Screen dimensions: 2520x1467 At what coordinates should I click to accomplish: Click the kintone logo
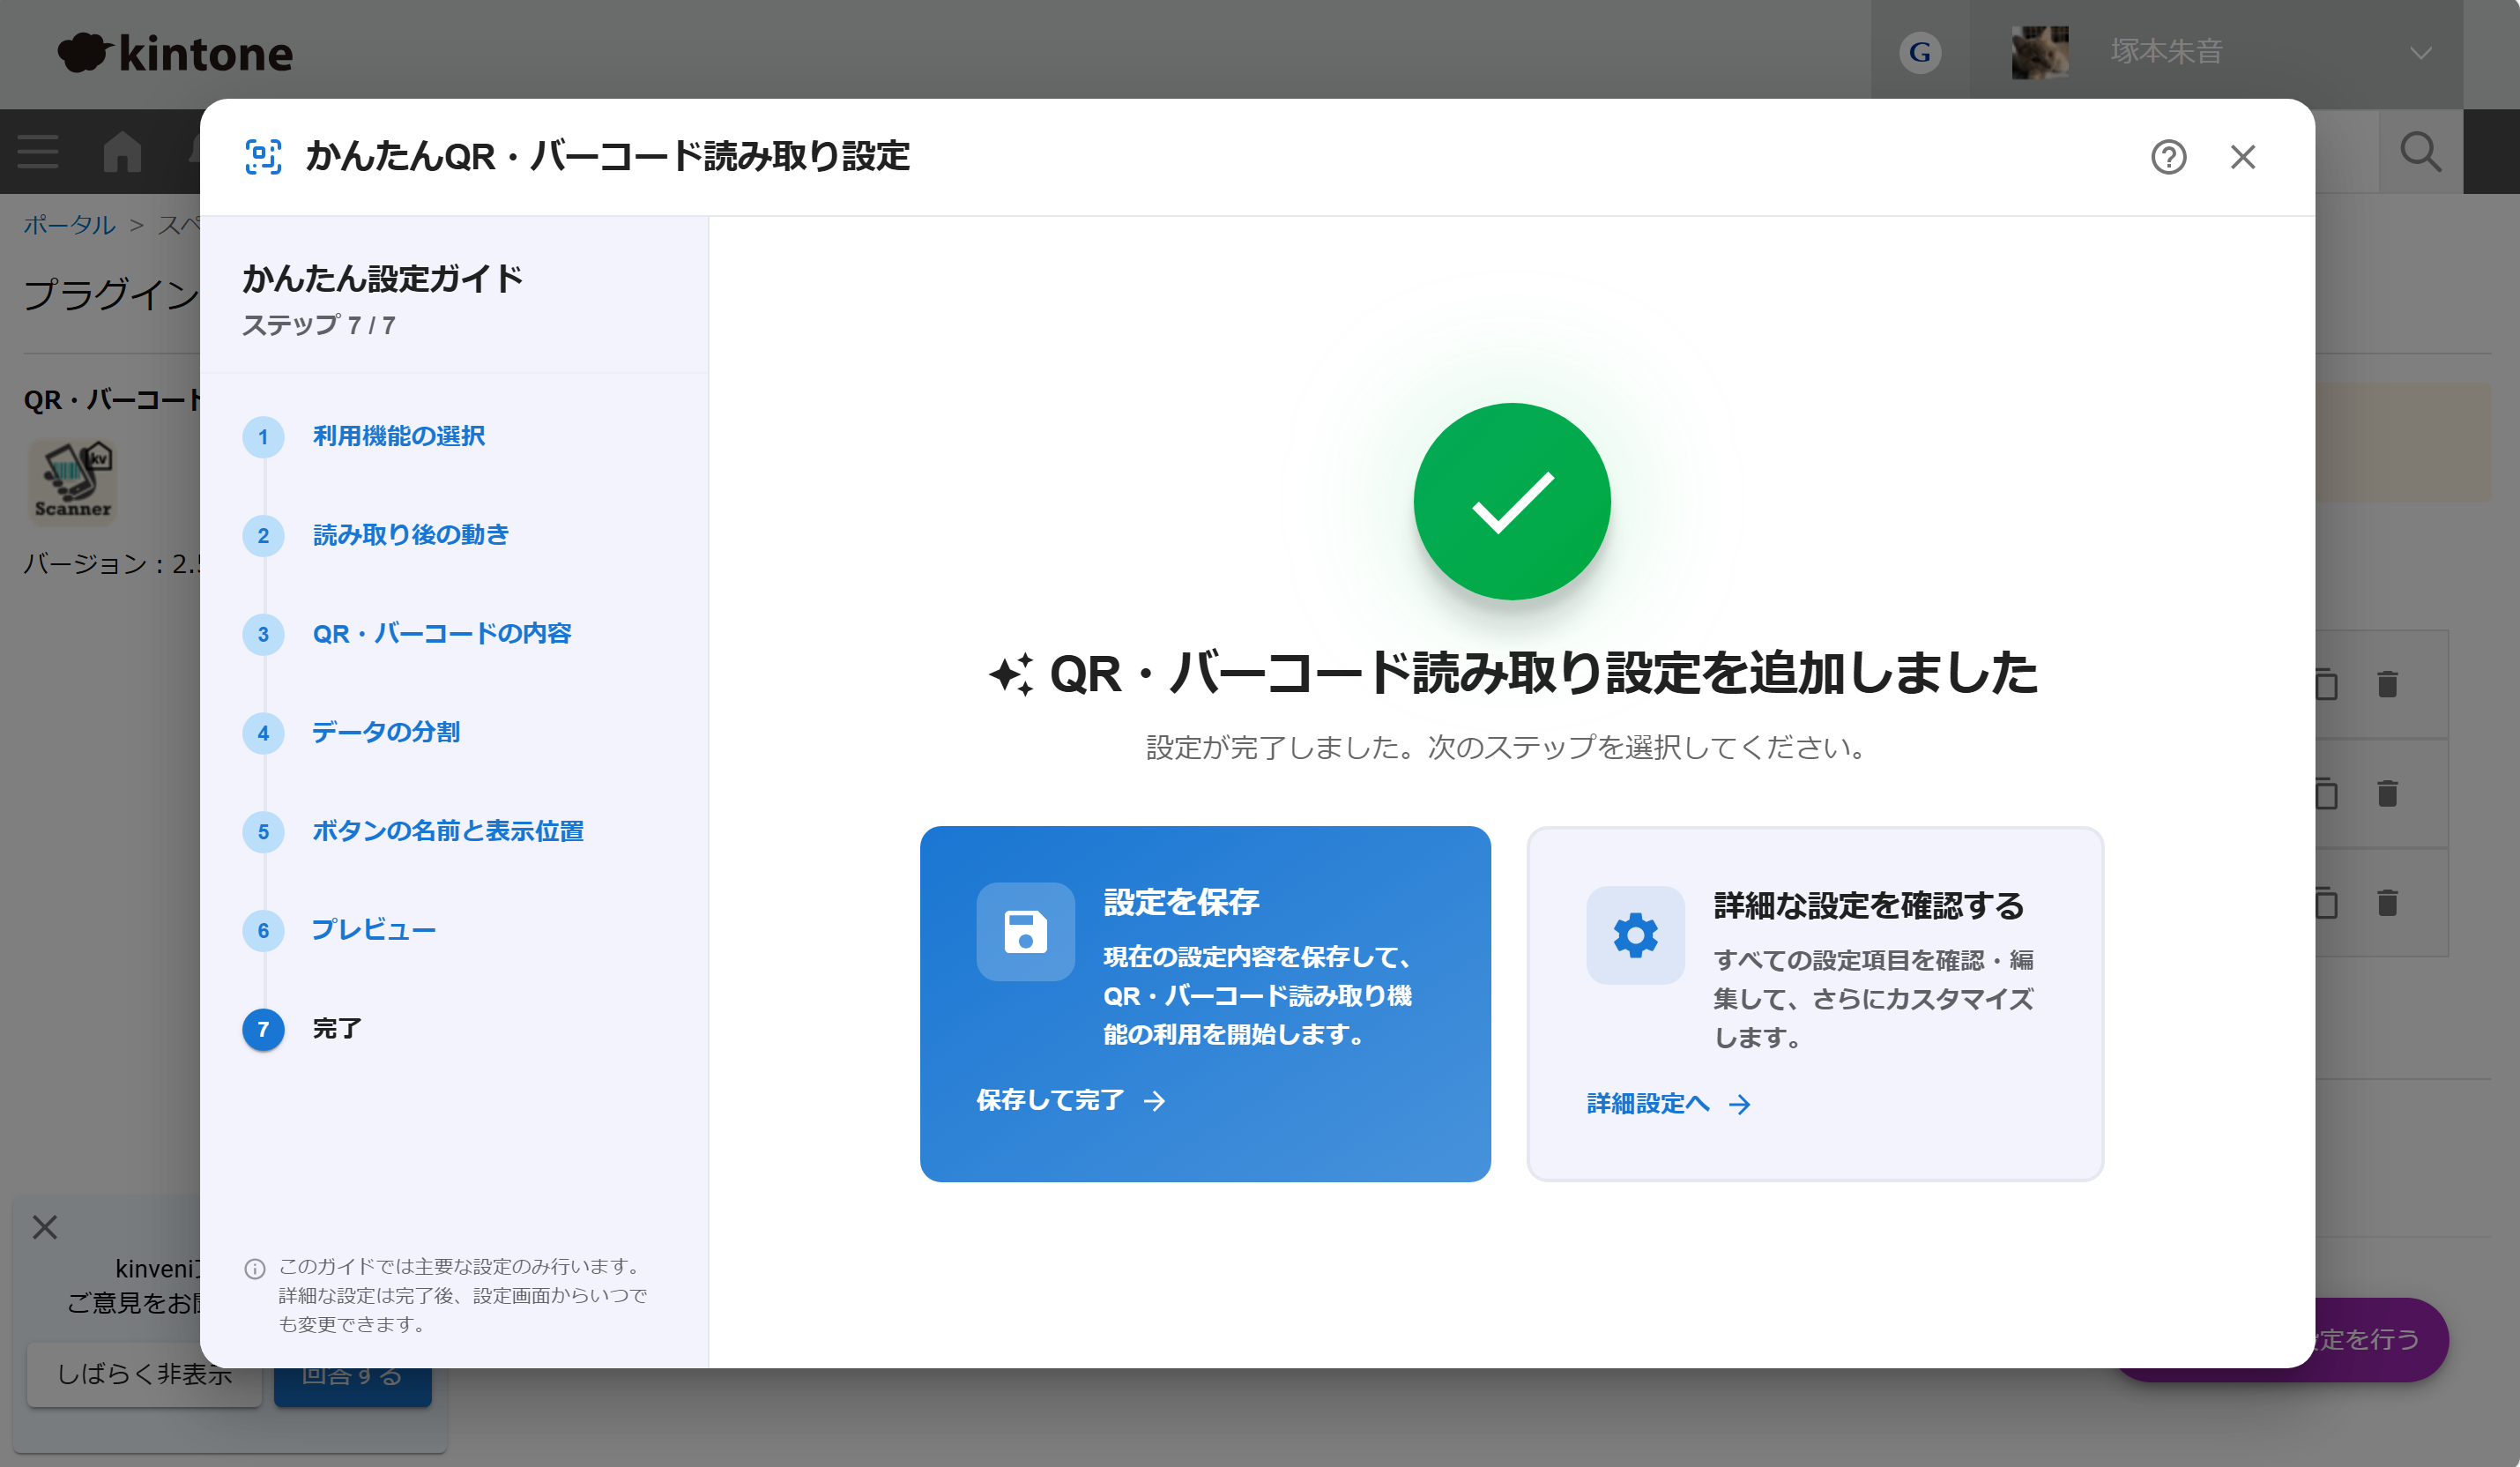(x=176, y=52)
